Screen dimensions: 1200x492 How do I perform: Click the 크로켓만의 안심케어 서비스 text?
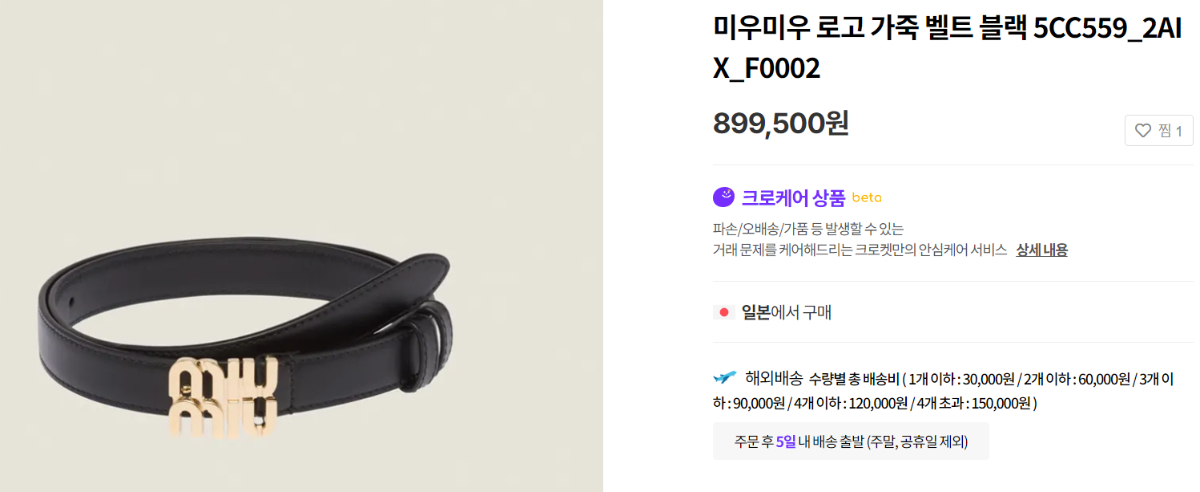coord(930,250)
